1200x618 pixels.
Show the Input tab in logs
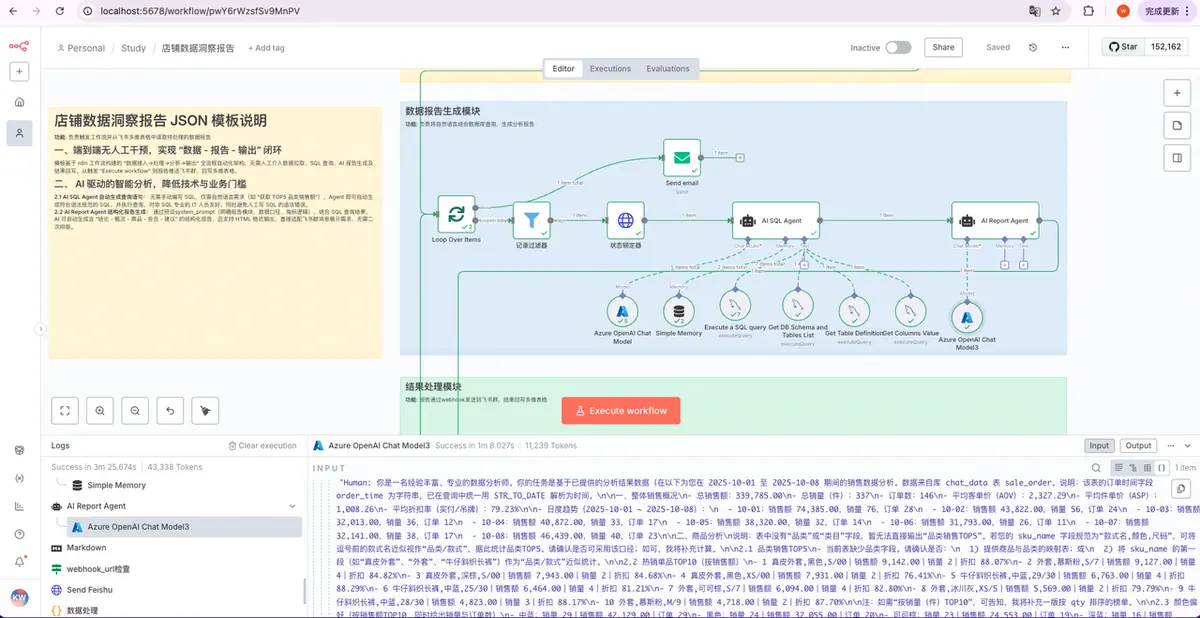click(1099, 446)
